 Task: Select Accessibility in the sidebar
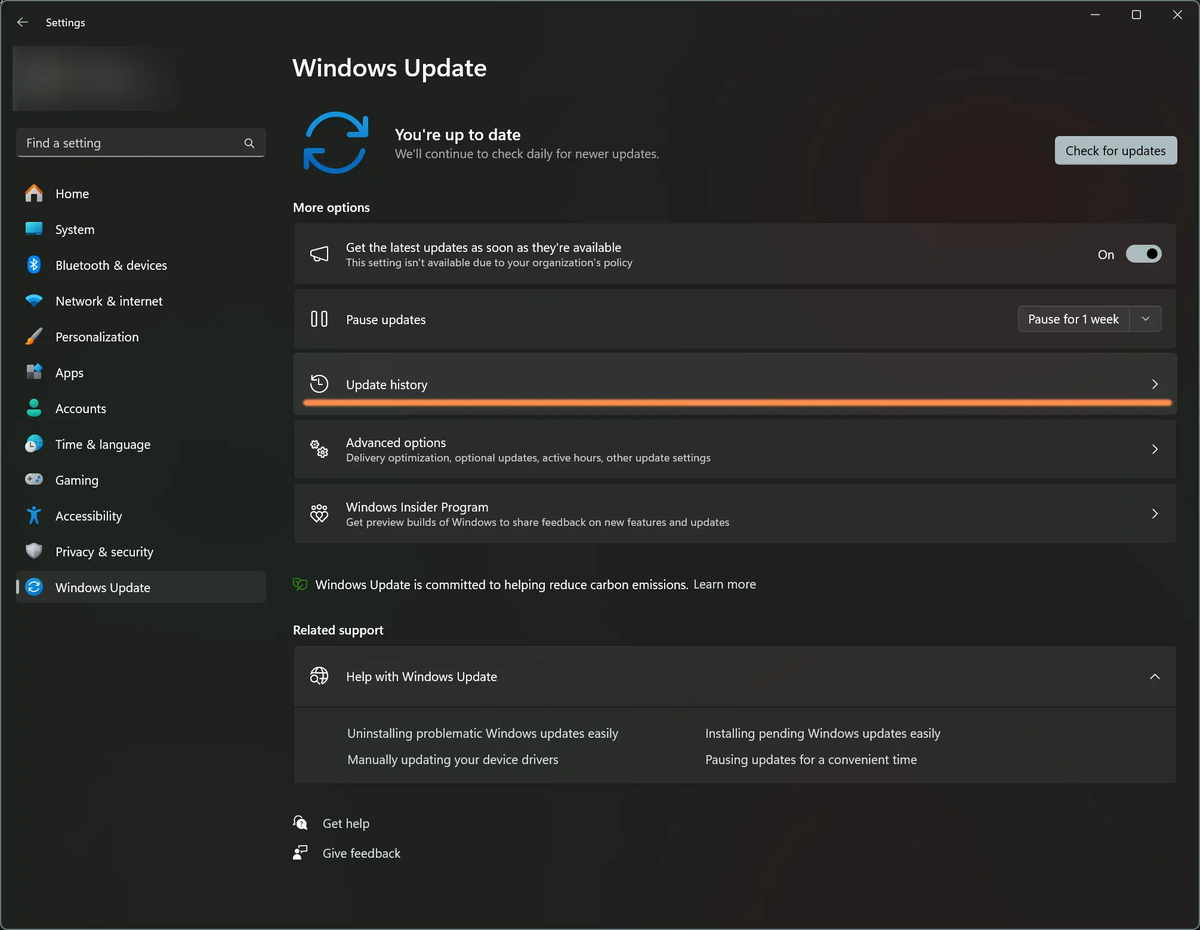(x=141, y=516)
